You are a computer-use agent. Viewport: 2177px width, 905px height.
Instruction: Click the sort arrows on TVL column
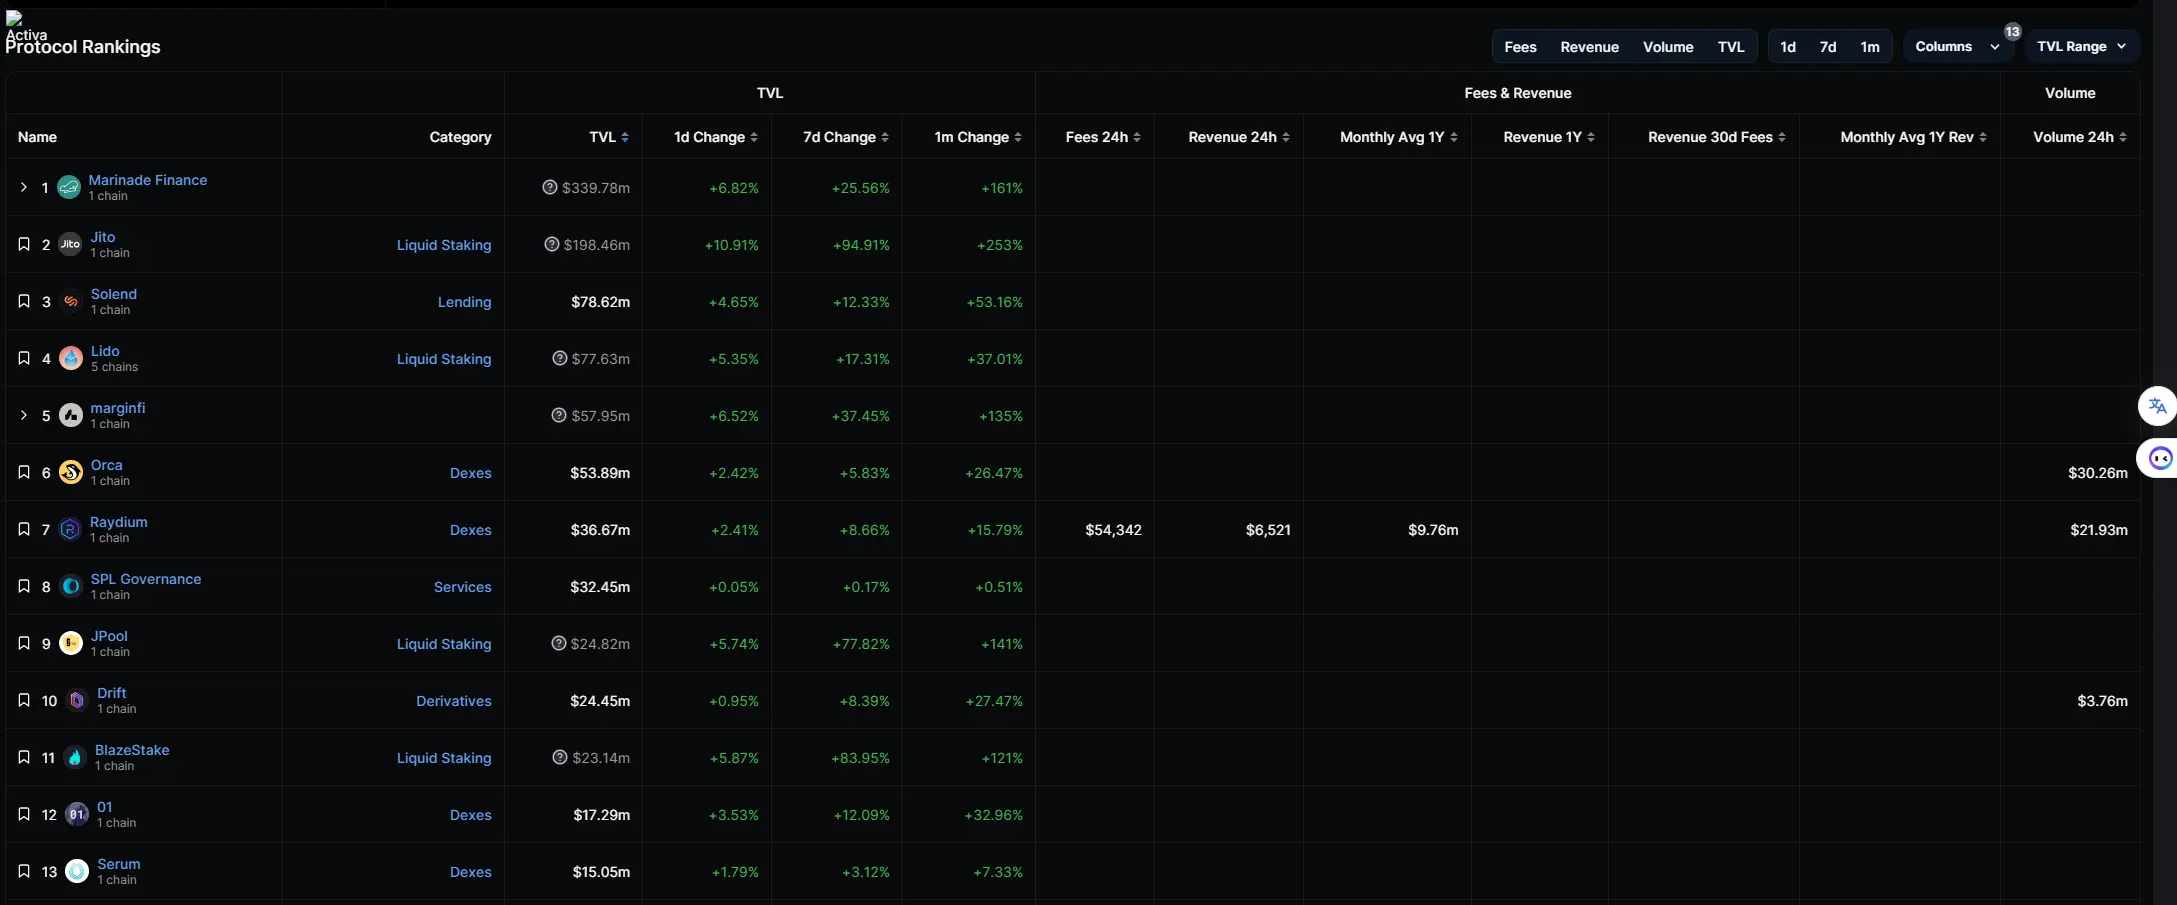click(x=625, y=137)
